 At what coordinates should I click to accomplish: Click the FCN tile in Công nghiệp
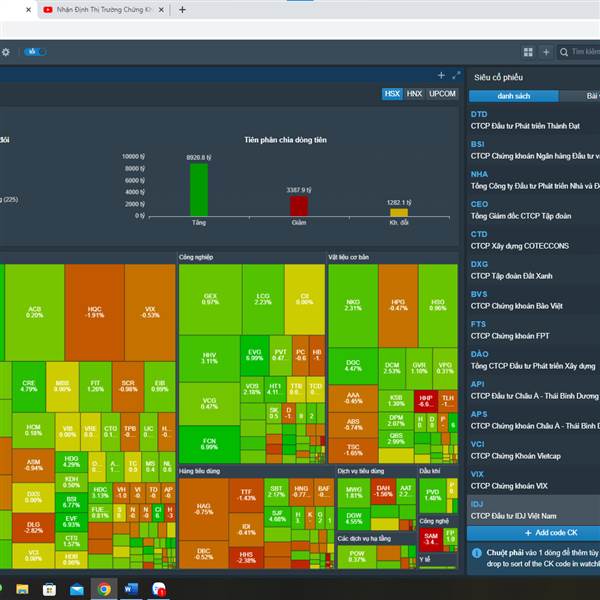[x=209, y=444]
